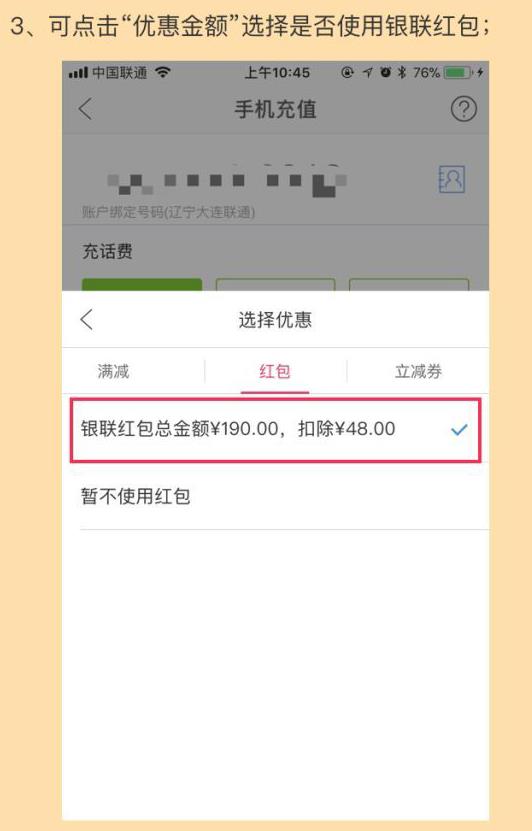Tap the blue checkmark on 银联红包 row
The height and width of the screenshot is (831, 532).
(x=459, y=430)
